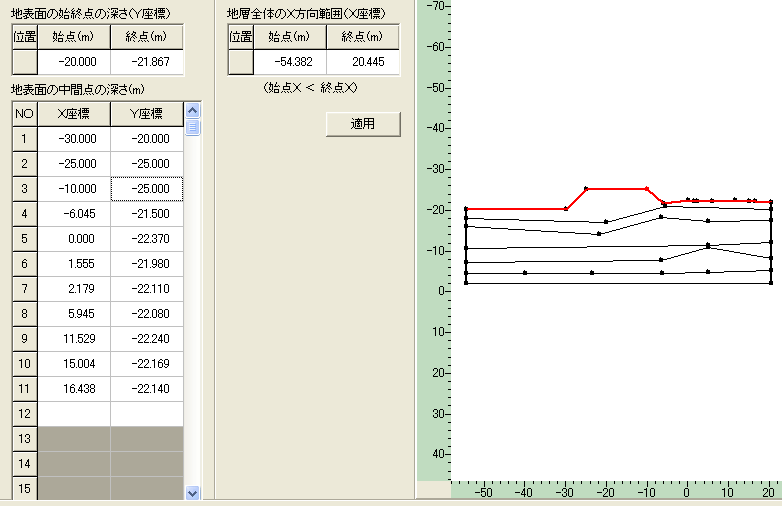Select row 6 X coordinate 1.555
The height and width of the screenshot is (506, 782).
point(74,264)
